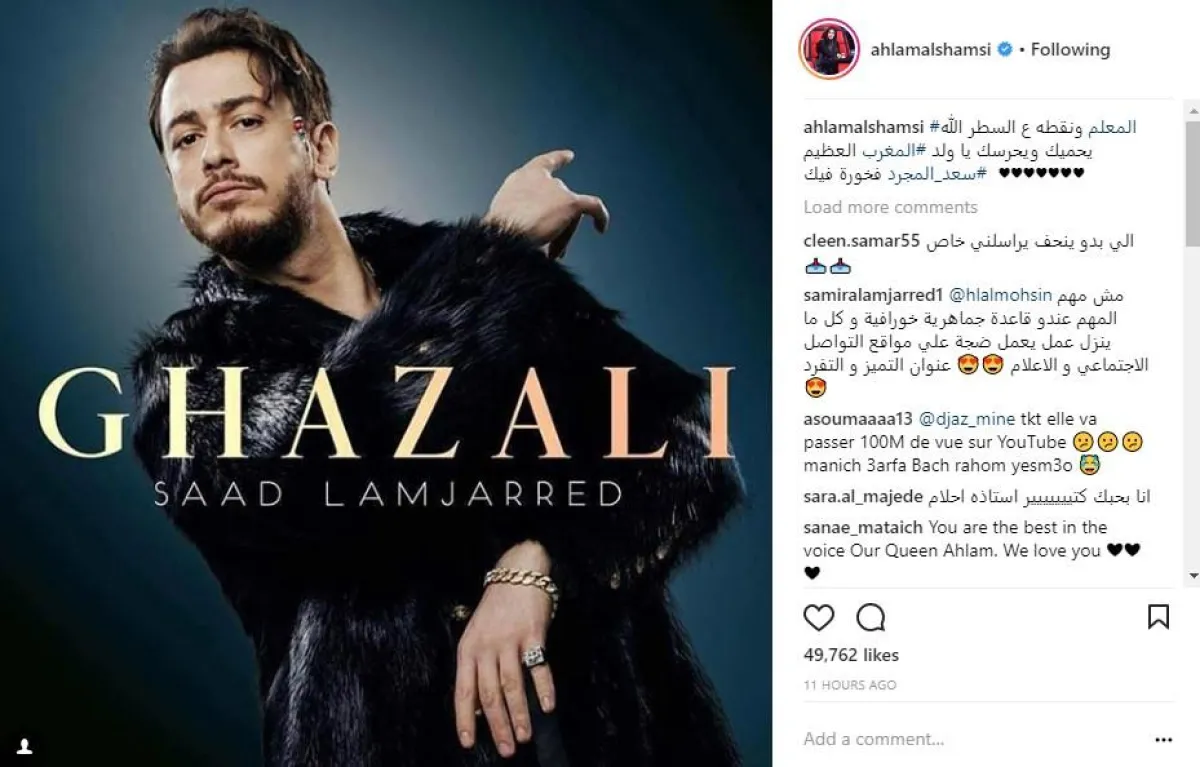Like the post with the heart icon
The height and width of the screenshot is (767, 1200).
click(x=818, y=617)
